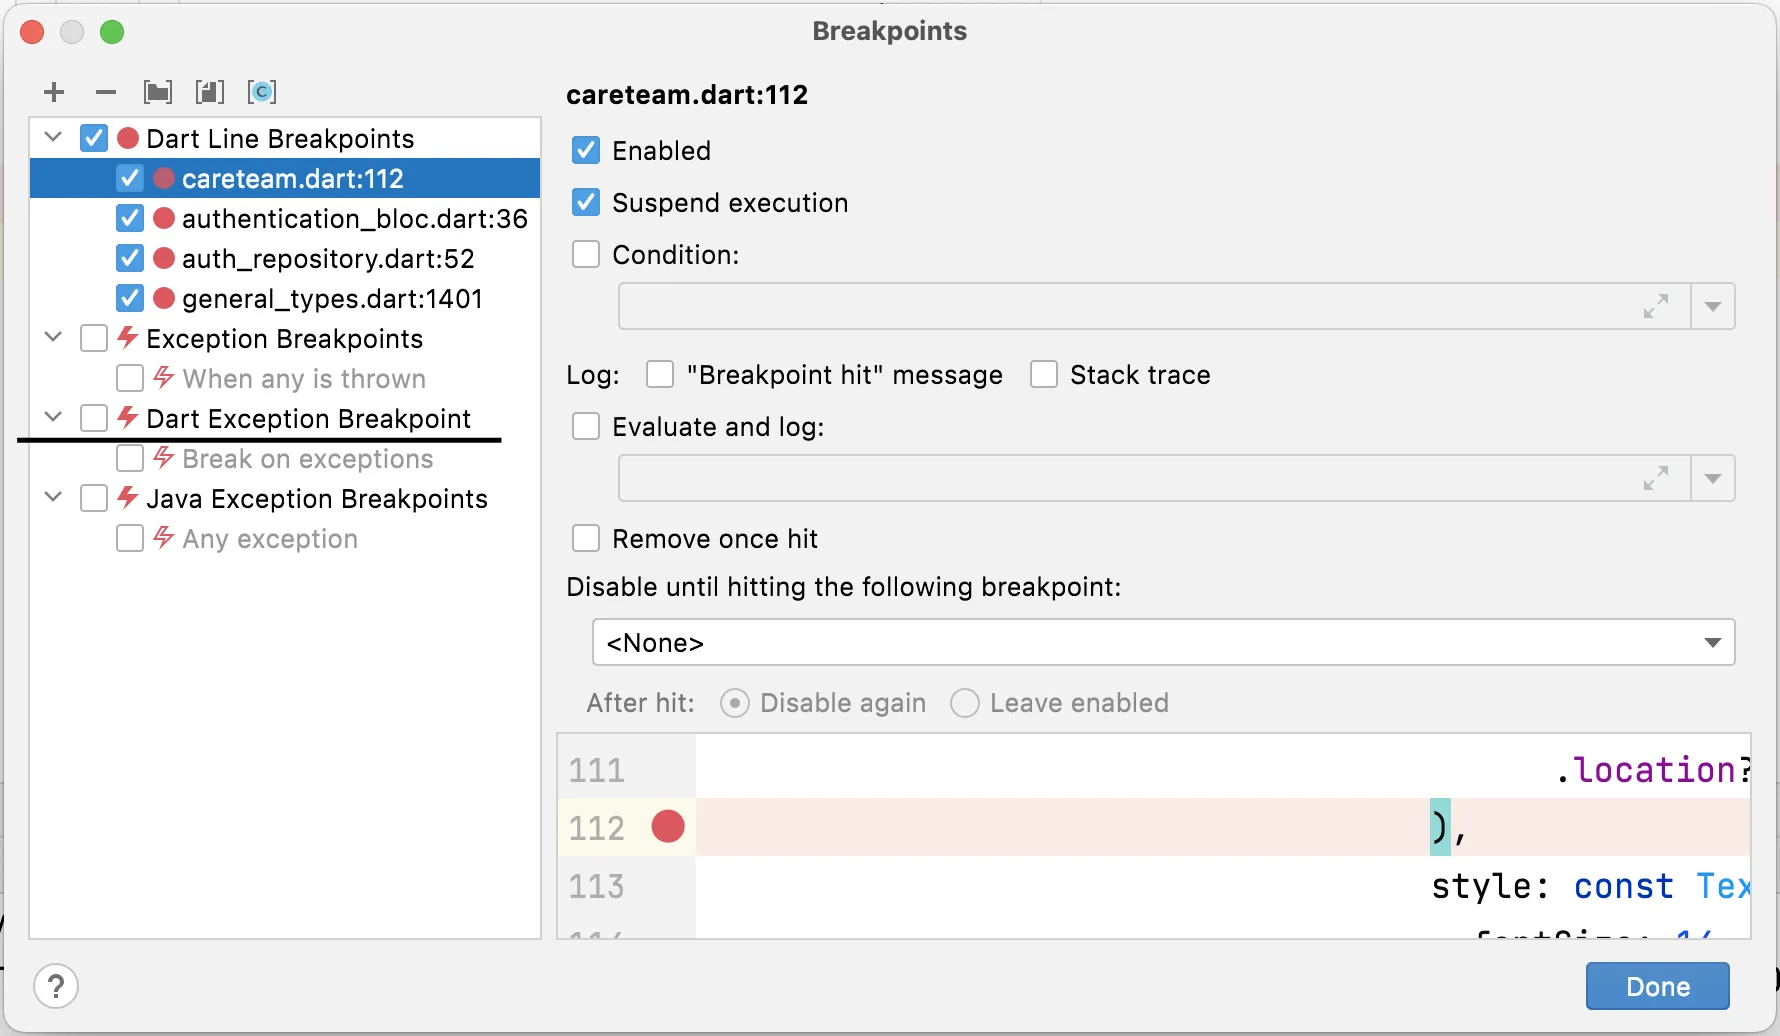Click the add breakpoint plus icon

click(x=54, y=93)
